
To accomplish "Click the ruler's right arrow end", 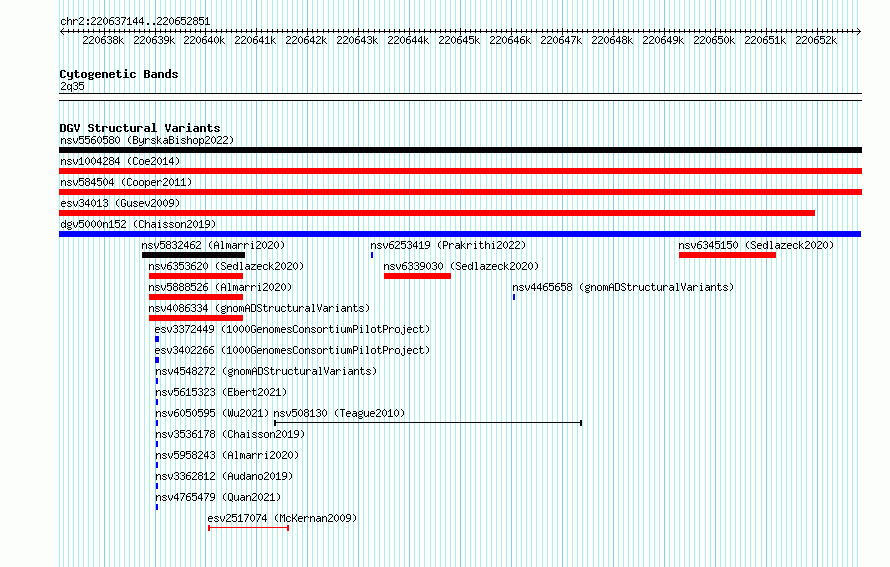I will pyautogui.click(x=859, y=32).
